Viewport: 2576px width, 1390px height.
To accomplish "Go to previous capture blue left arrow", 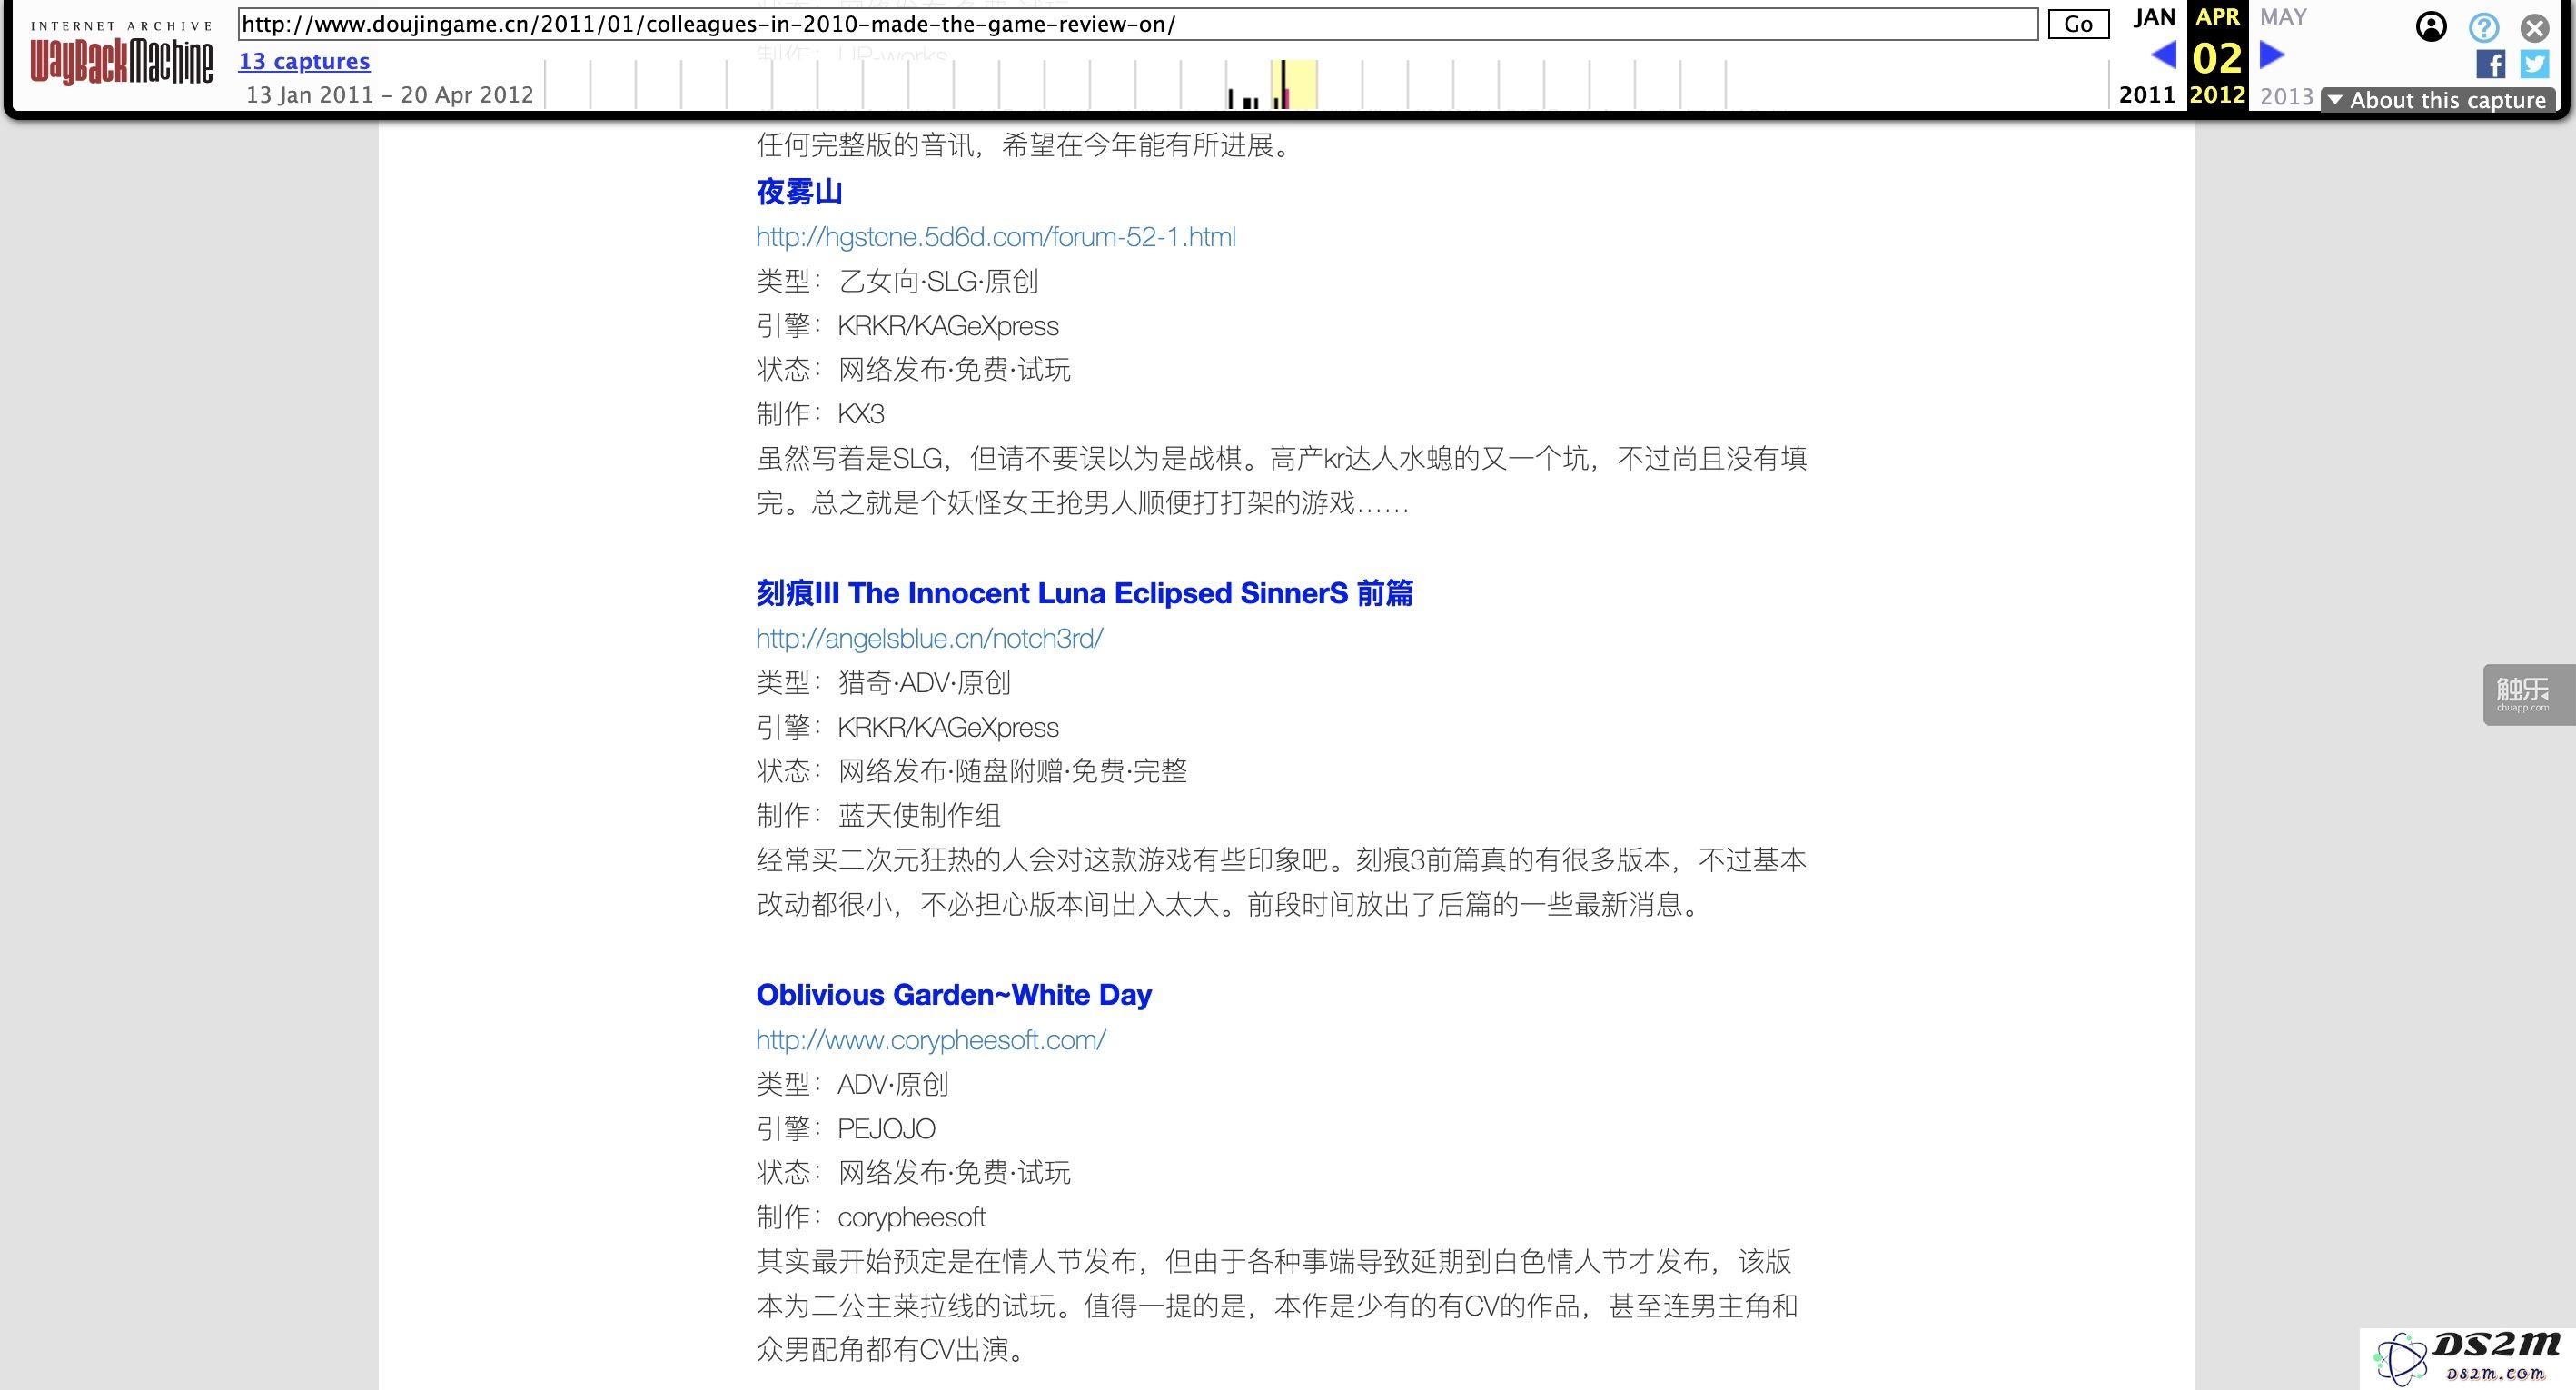I will (2163, 54).
